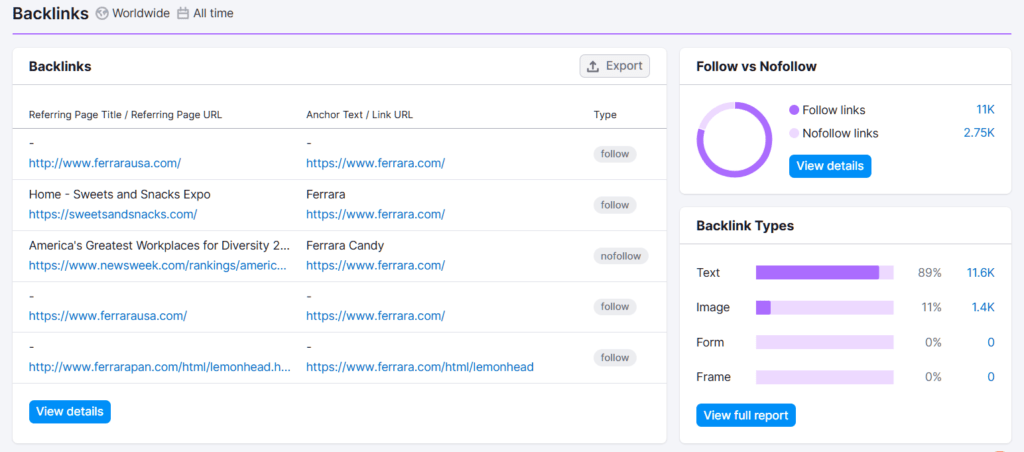Screen dimensions: 1024x452
Task: Click the Backlink Types panel heading
Action: [745, 226]
